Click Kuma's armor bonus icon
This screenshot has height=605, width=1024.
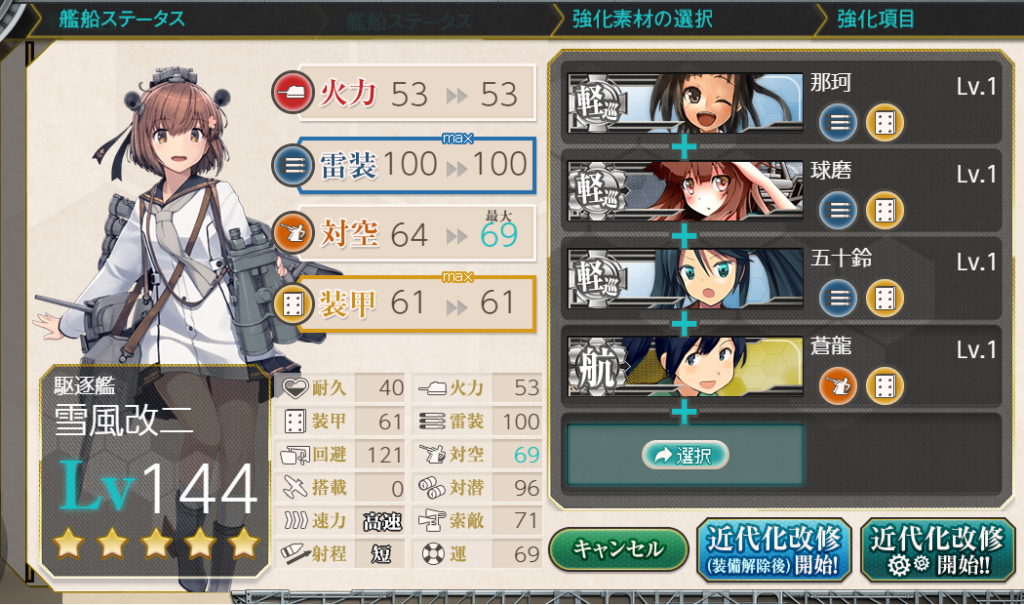[x=885, y=210]
